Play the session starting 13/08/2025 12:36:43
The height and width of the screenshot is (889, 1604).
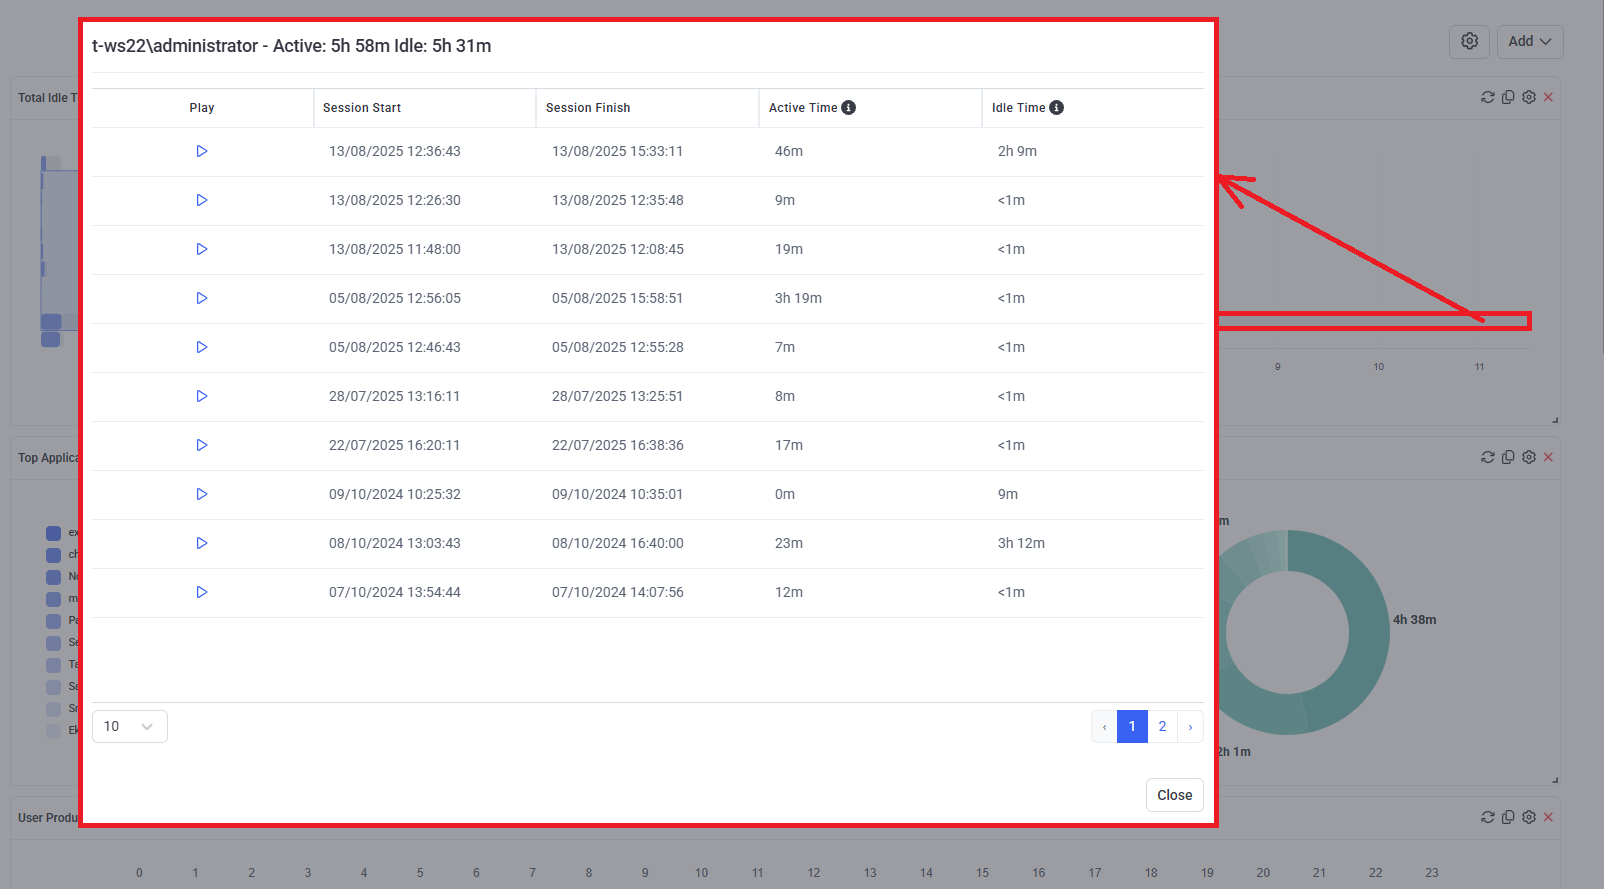(x=201, y=151)
